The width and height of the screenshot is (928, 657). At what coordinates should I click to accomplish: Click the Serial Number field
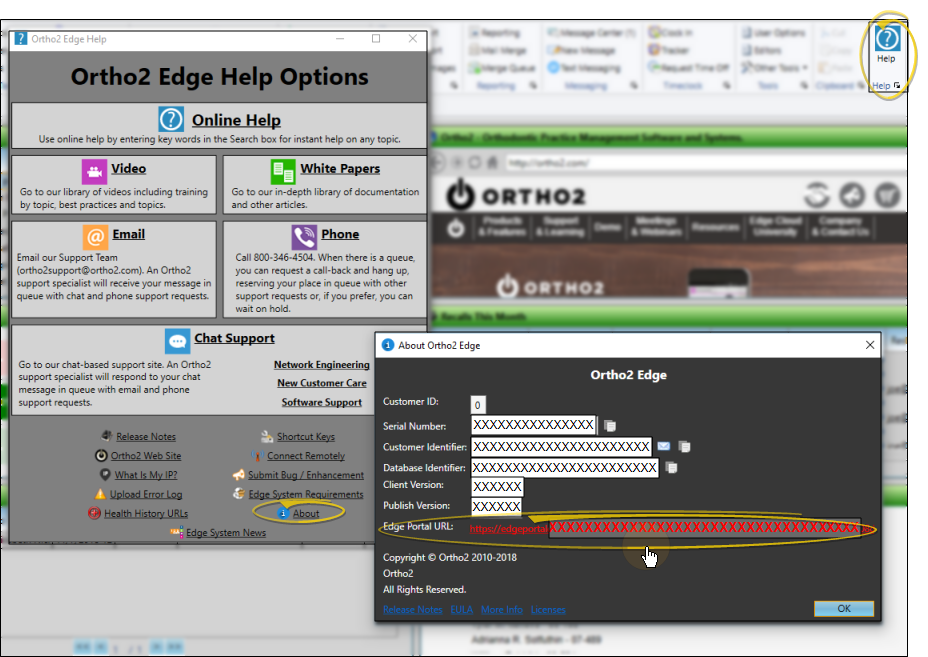point(533,425)
